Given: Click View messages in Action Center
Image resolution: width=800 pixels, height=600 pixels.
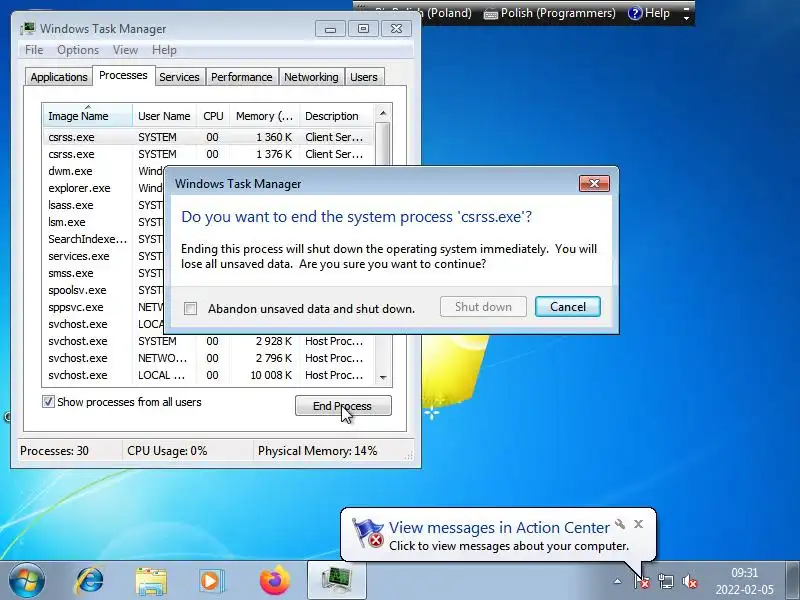Looking at the screenshot, I should tap(499, 527).
